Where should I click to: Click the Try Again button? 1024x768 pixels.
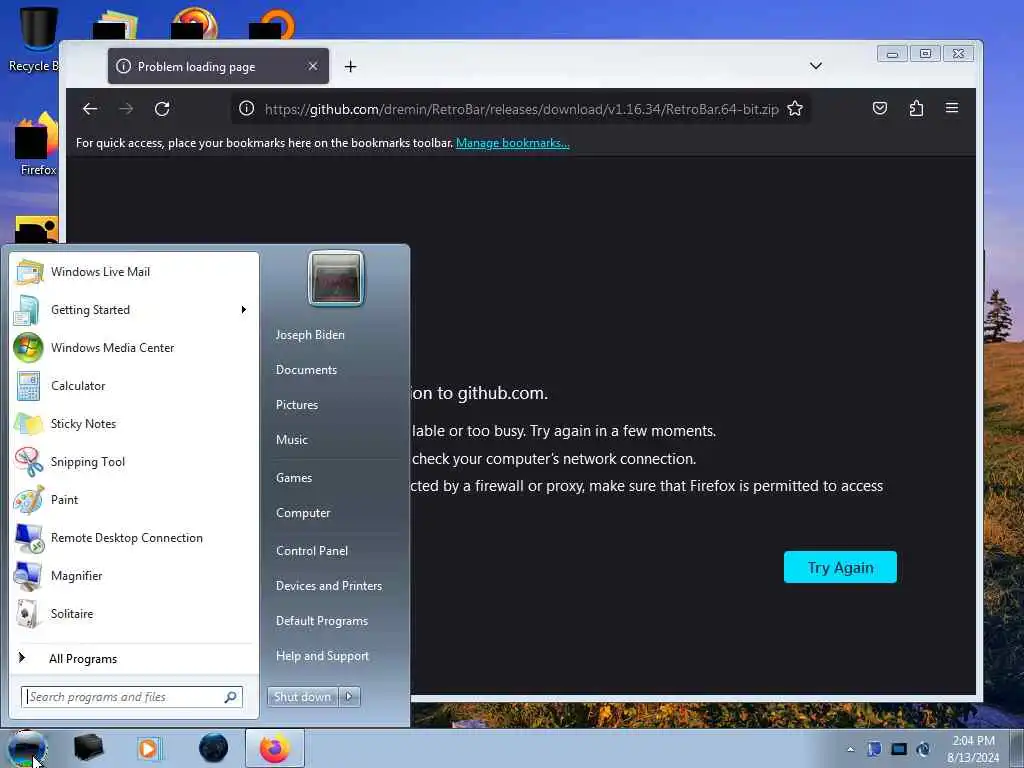coord(840,567)
